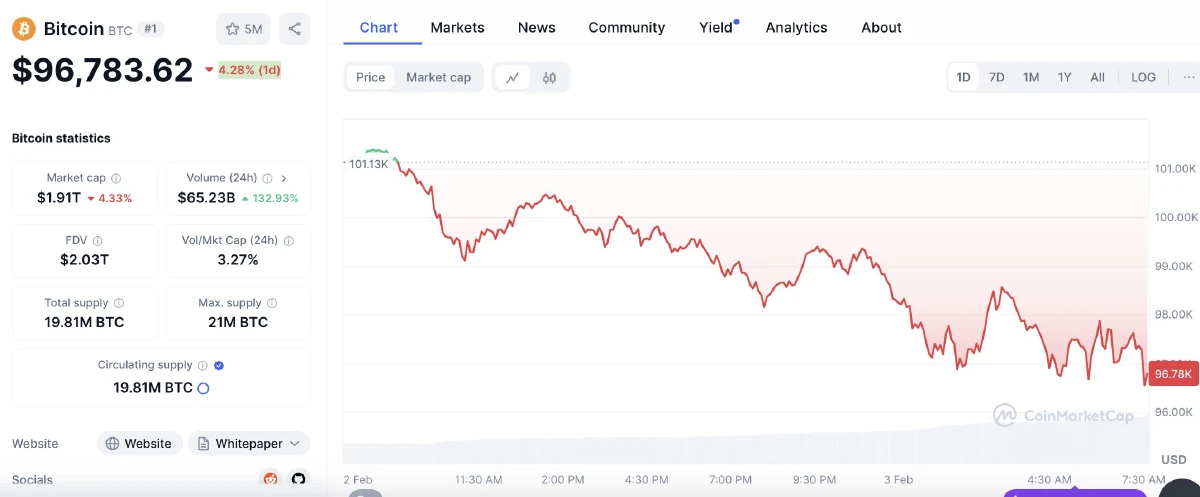This screenshot has height=497, width=1200.
Task: Click the circulating supply verified badge
Action: [219, 366]
